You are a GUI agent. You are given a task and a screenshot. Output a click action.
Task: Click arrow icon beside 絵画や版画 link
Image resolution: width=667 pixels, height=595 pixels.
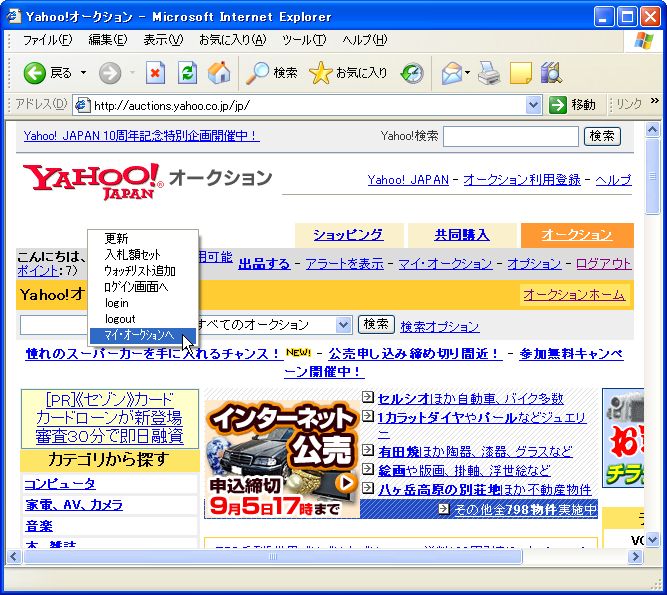click(x=368, y=469)
